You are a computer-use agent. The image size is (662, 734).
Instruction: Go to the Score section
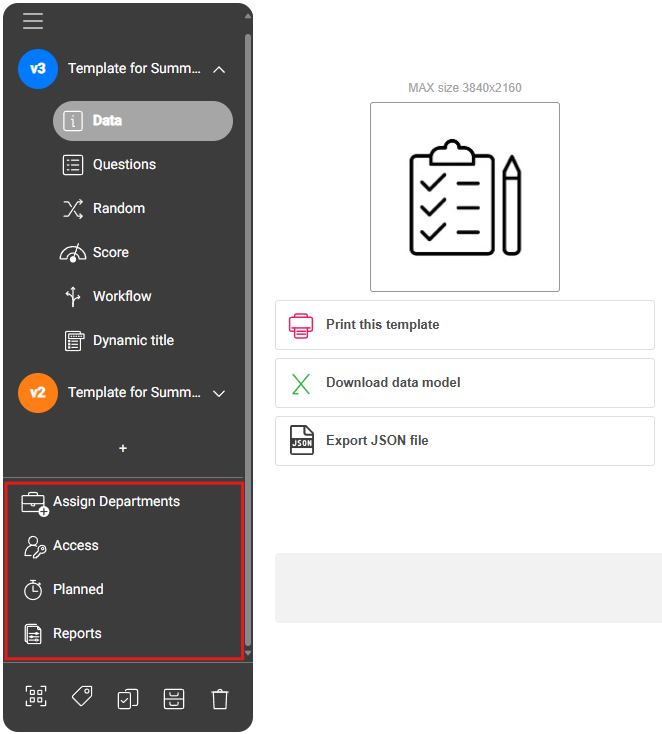tap(110, 253)
